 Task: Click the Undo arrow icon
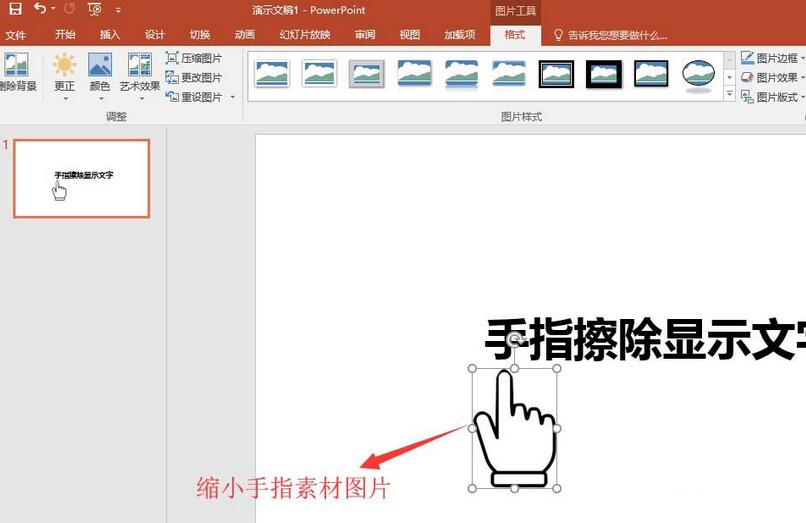pyautogui.click(x=40, y=8)
